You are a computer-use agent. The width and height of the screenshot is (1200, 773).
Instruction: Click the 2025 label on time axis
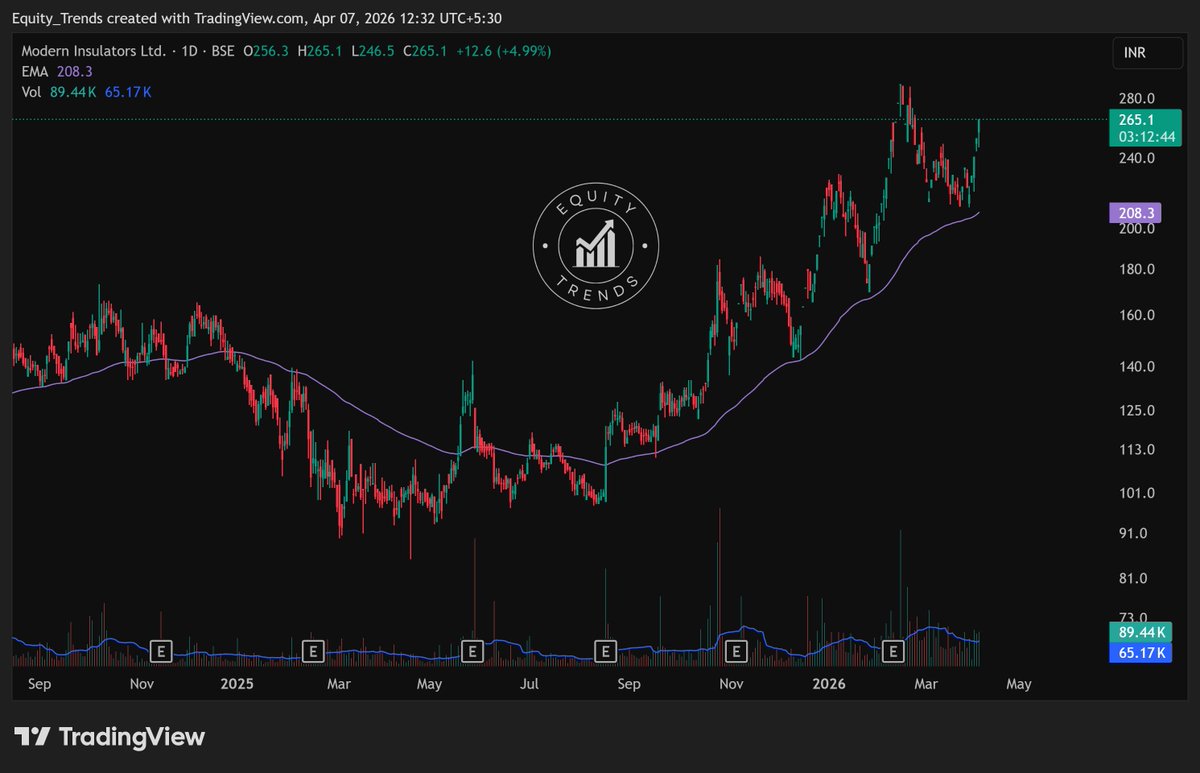pyautogui.click(x=238, y=684)
